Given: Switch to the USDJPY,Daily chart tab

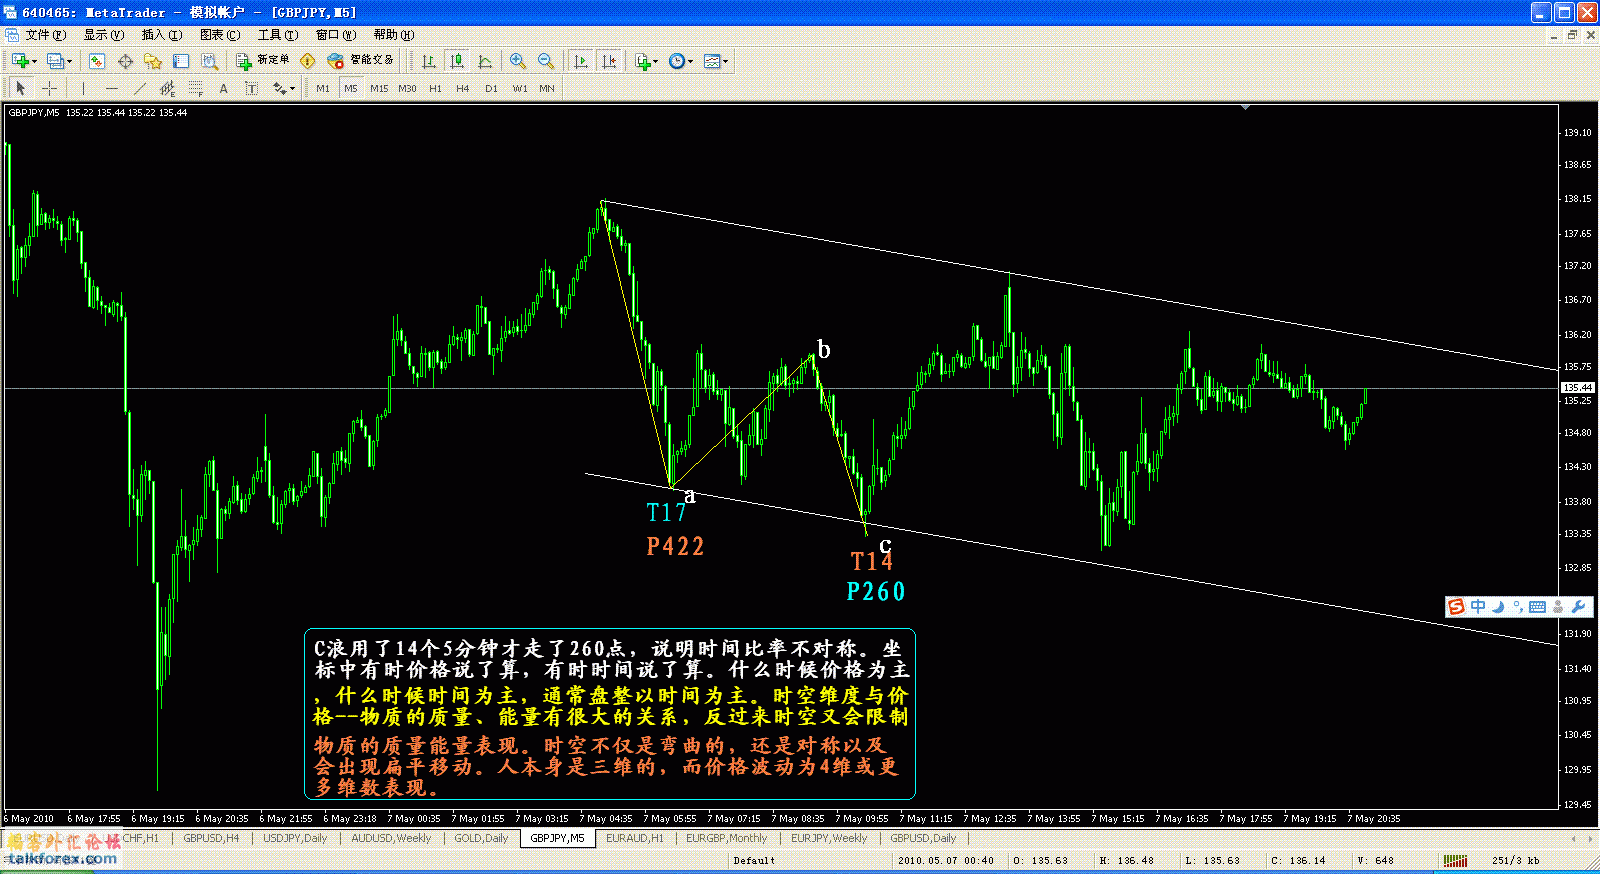Looking at the screenshot, I should click(x=295, y=838).
